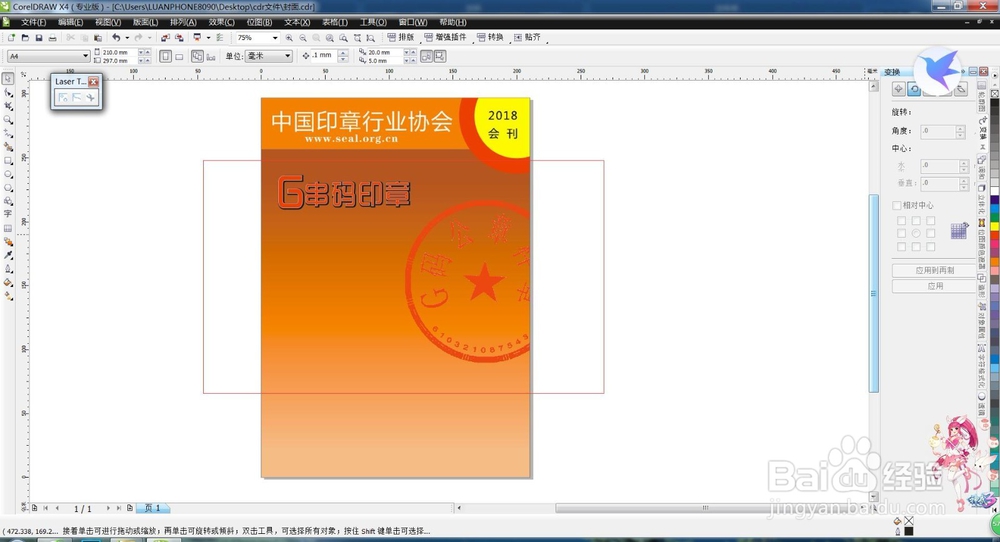The width and height of the screenshot is (1000, 542).
Task: Click the Import icon in the toolbar
Action: point(165,38)
